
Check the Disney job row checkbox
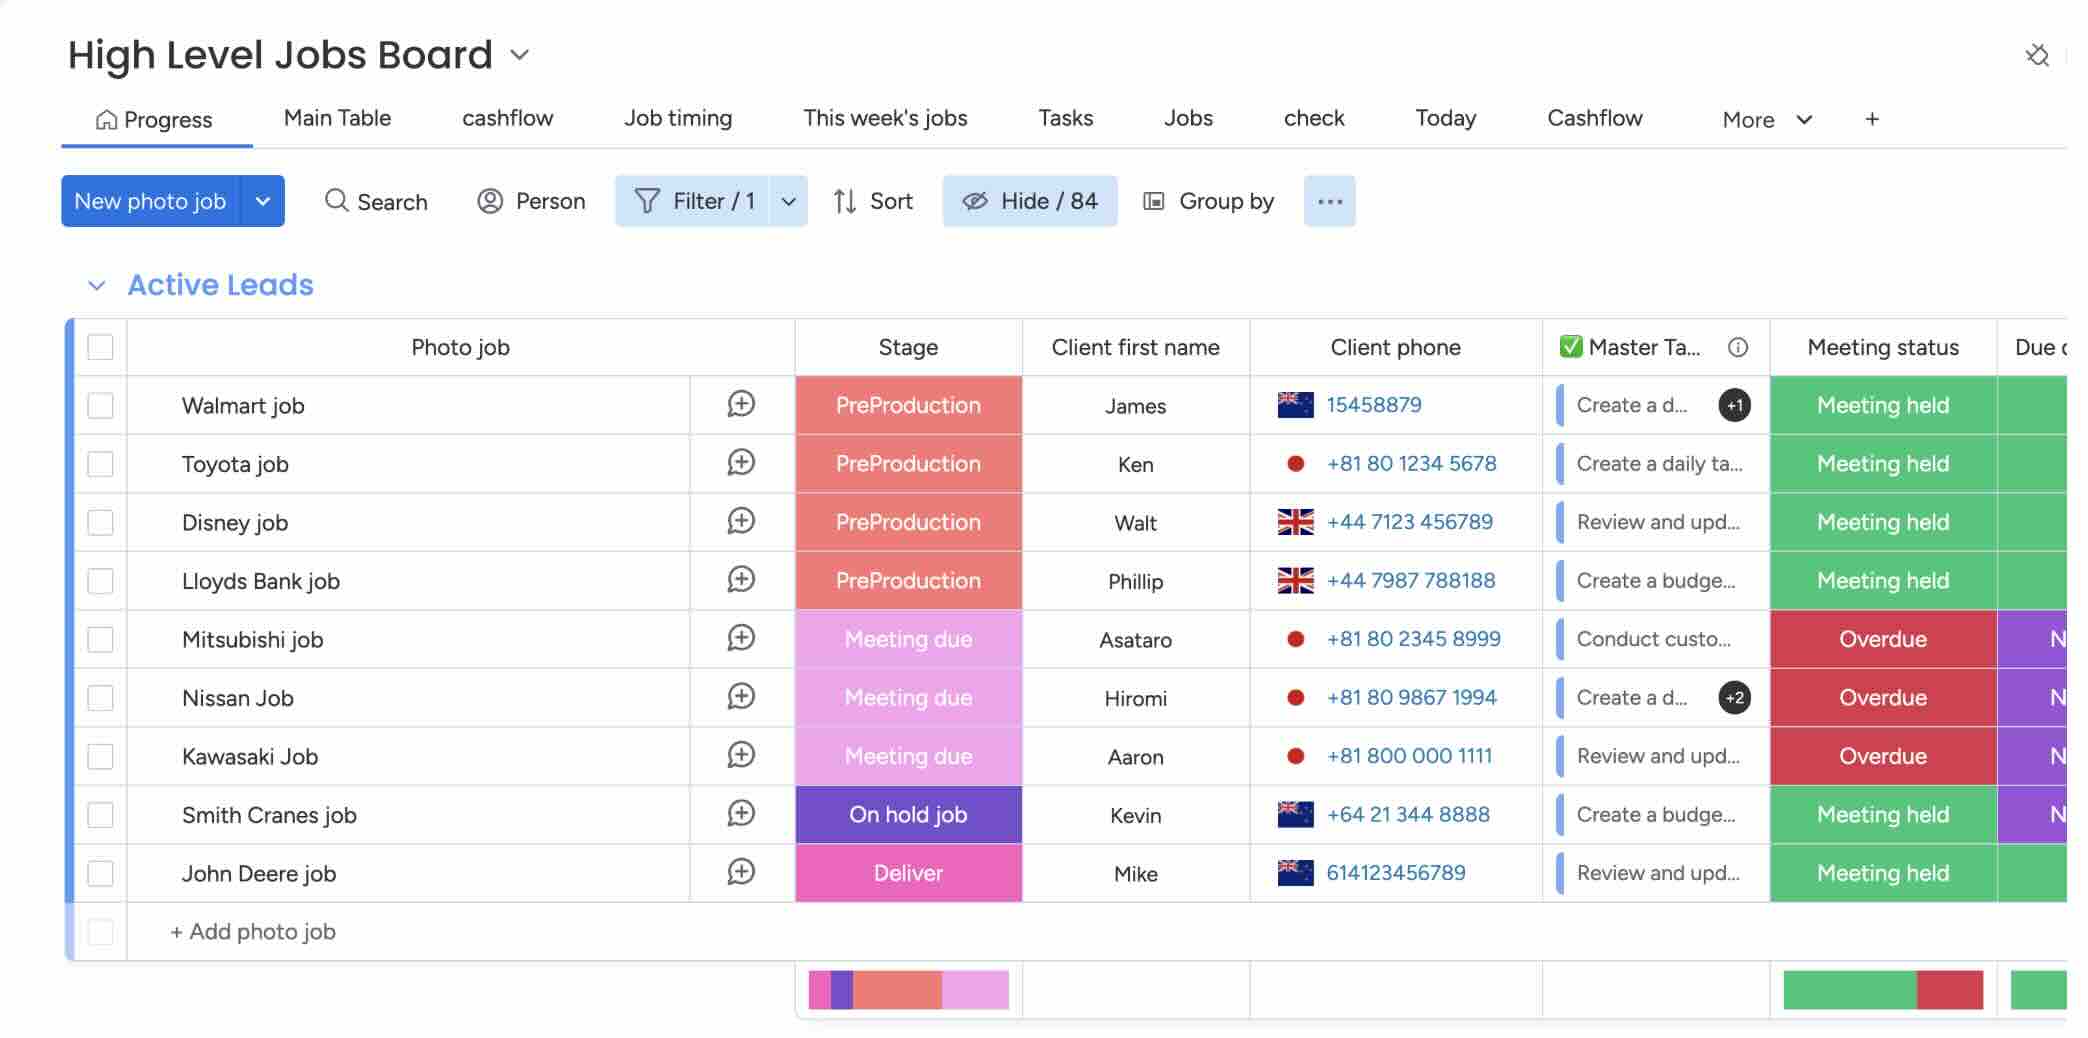100,522
